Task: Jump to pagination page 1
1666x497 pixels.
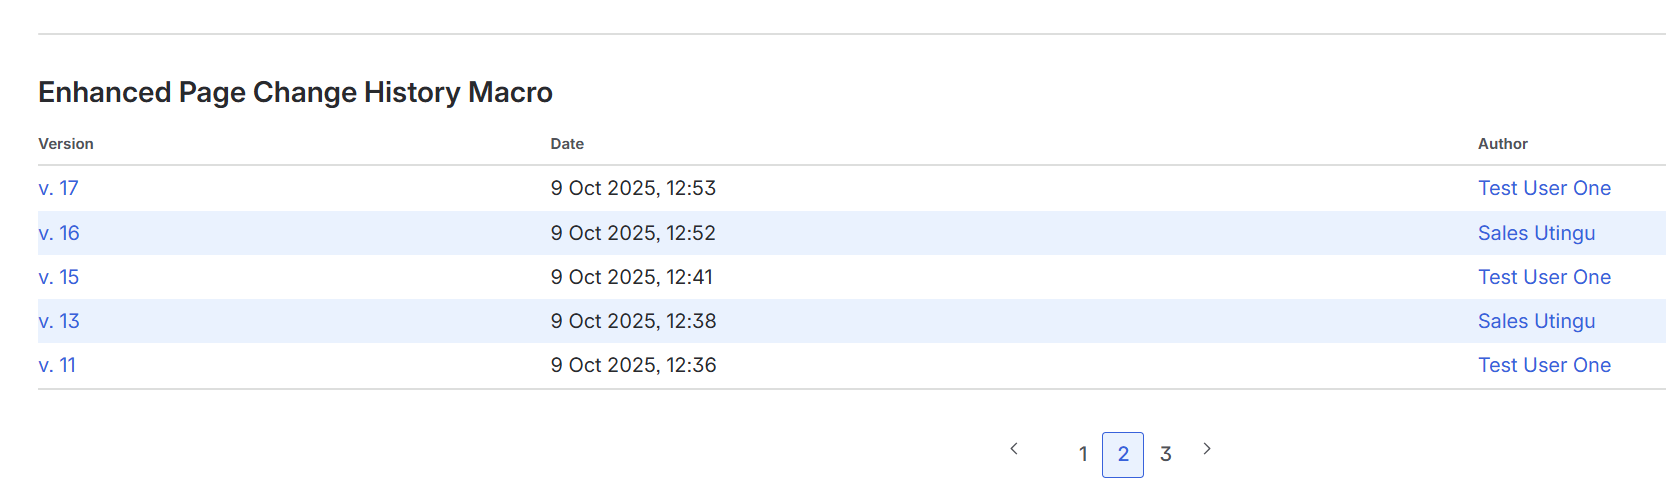Action: (x=1083, y=454)
